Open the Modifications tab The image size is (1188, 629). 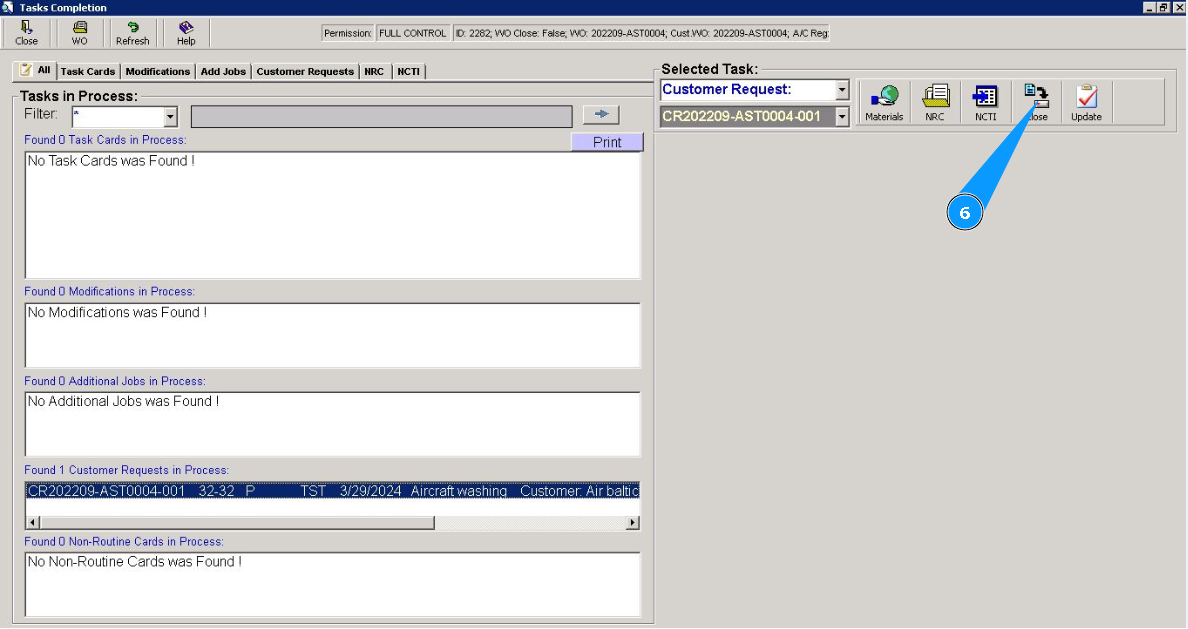158,71
